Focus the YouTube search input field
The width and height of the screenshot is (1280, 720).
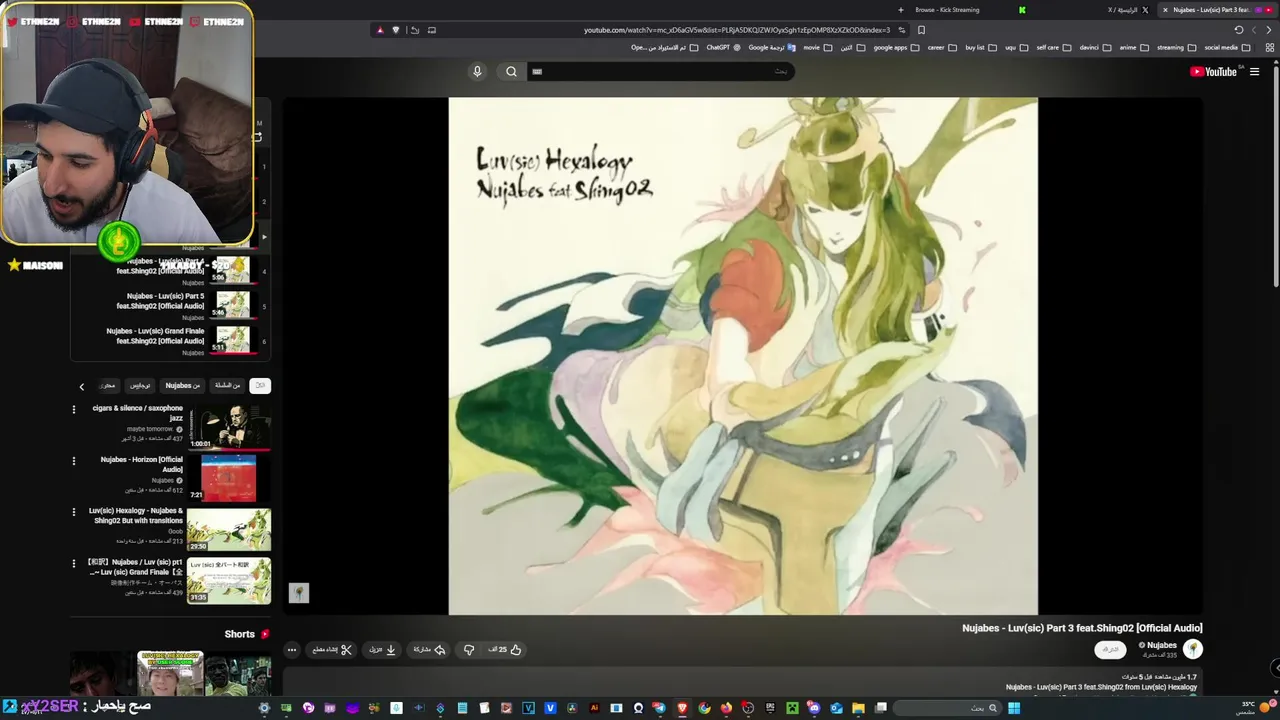point(660,71)
